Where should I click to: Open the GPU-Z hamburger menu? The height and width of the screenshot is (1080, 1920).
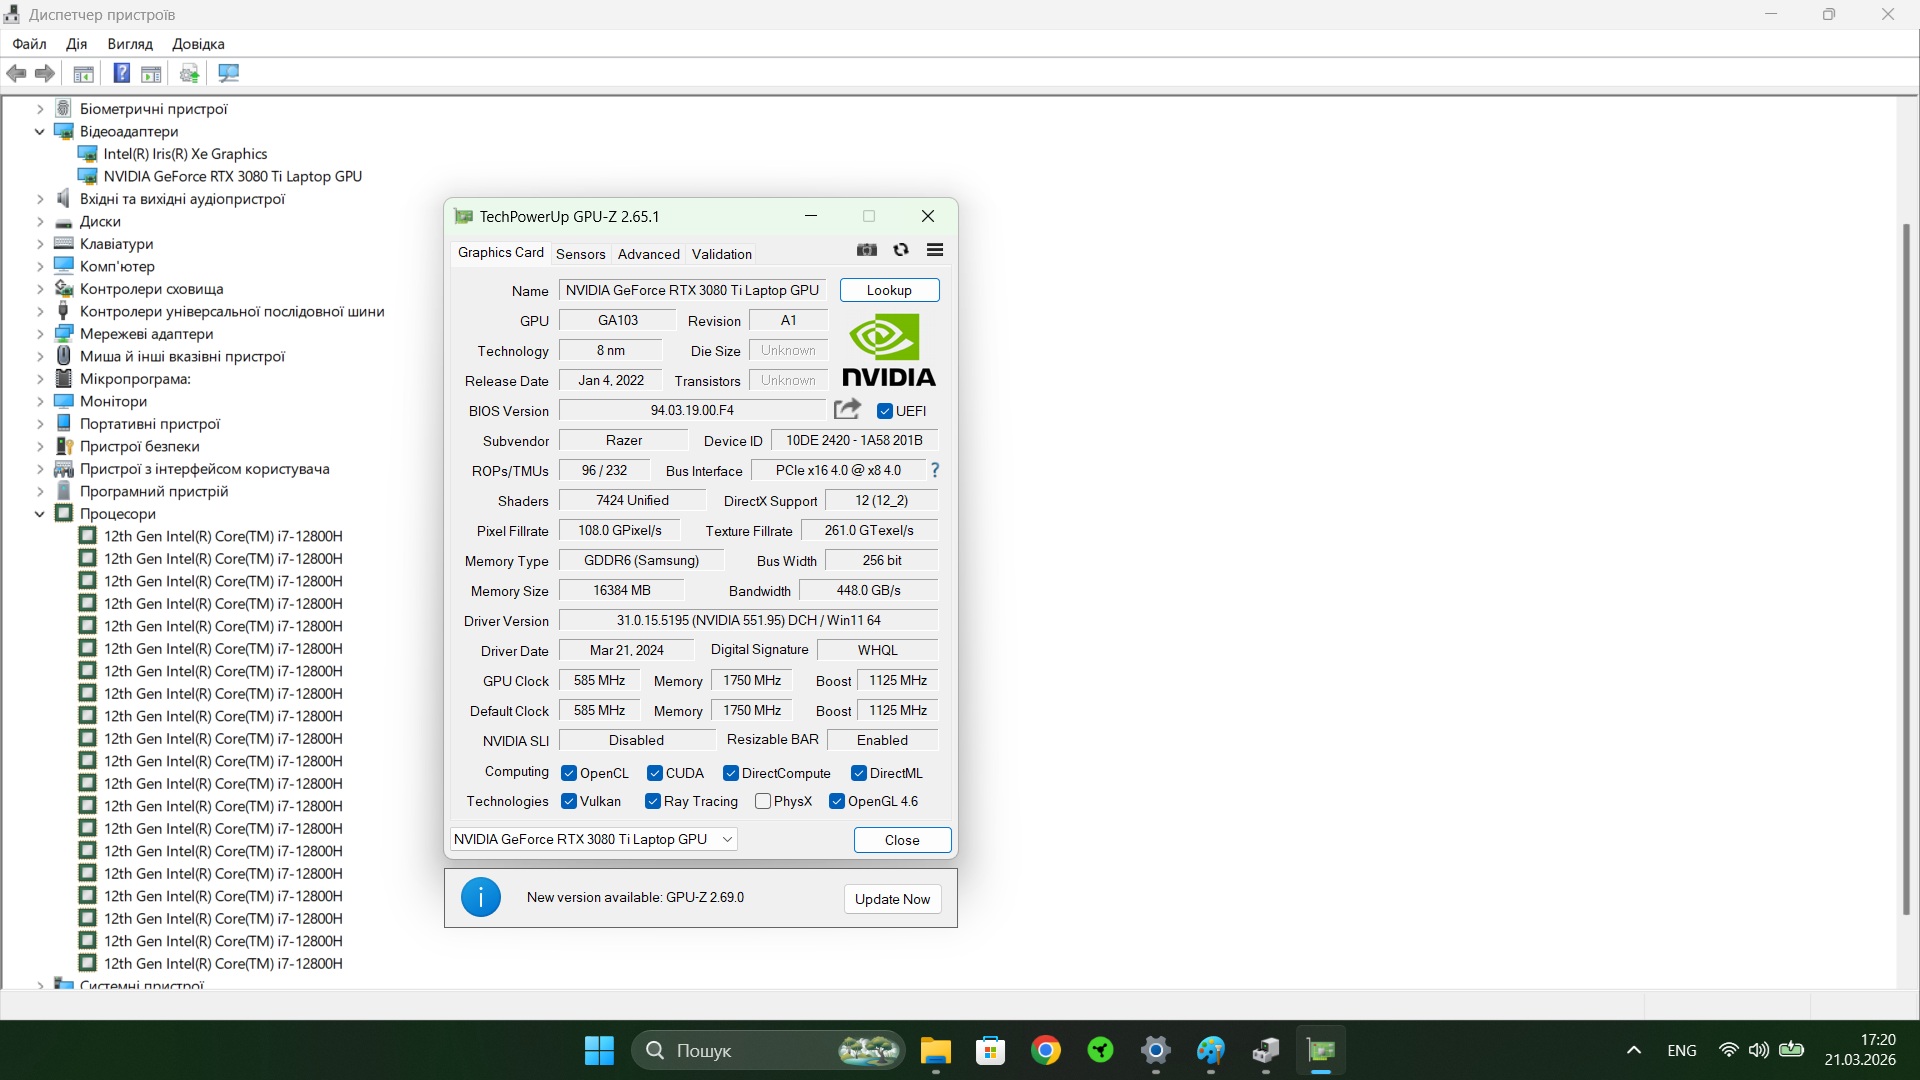click(x=935, y=250)
